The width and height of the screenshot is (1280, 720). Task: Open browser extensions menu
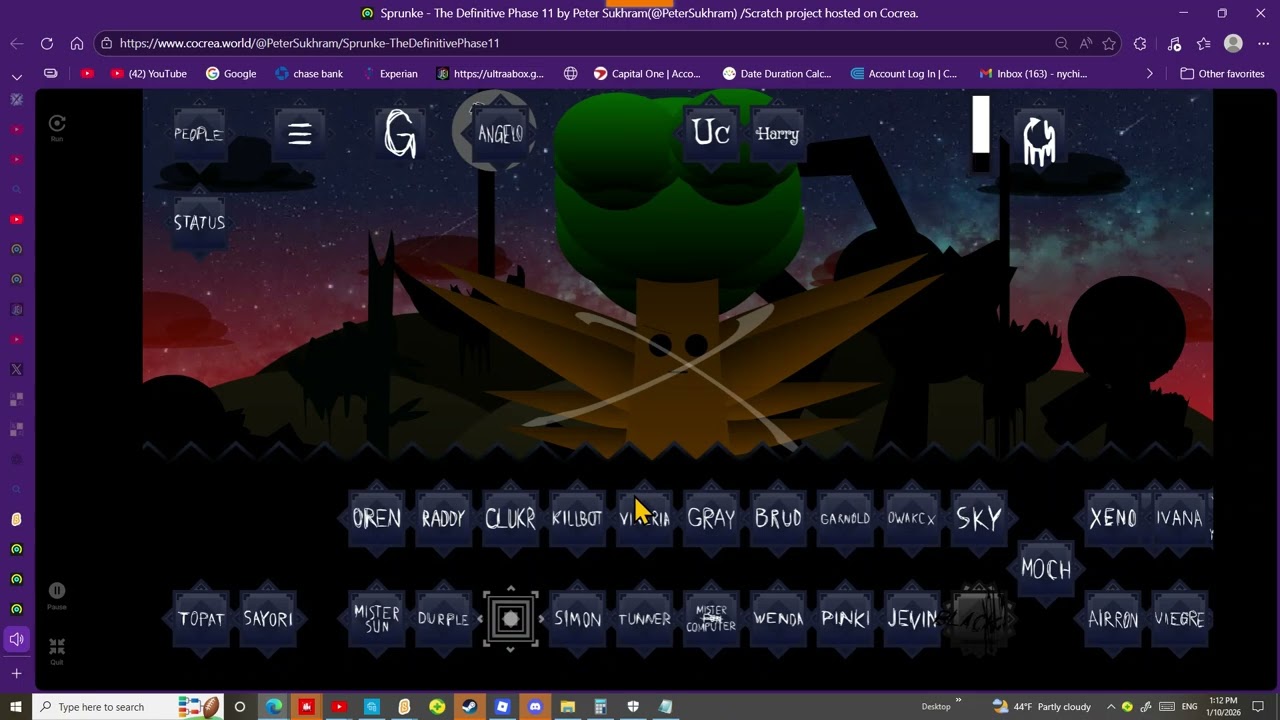click(x=1140, y=43)
